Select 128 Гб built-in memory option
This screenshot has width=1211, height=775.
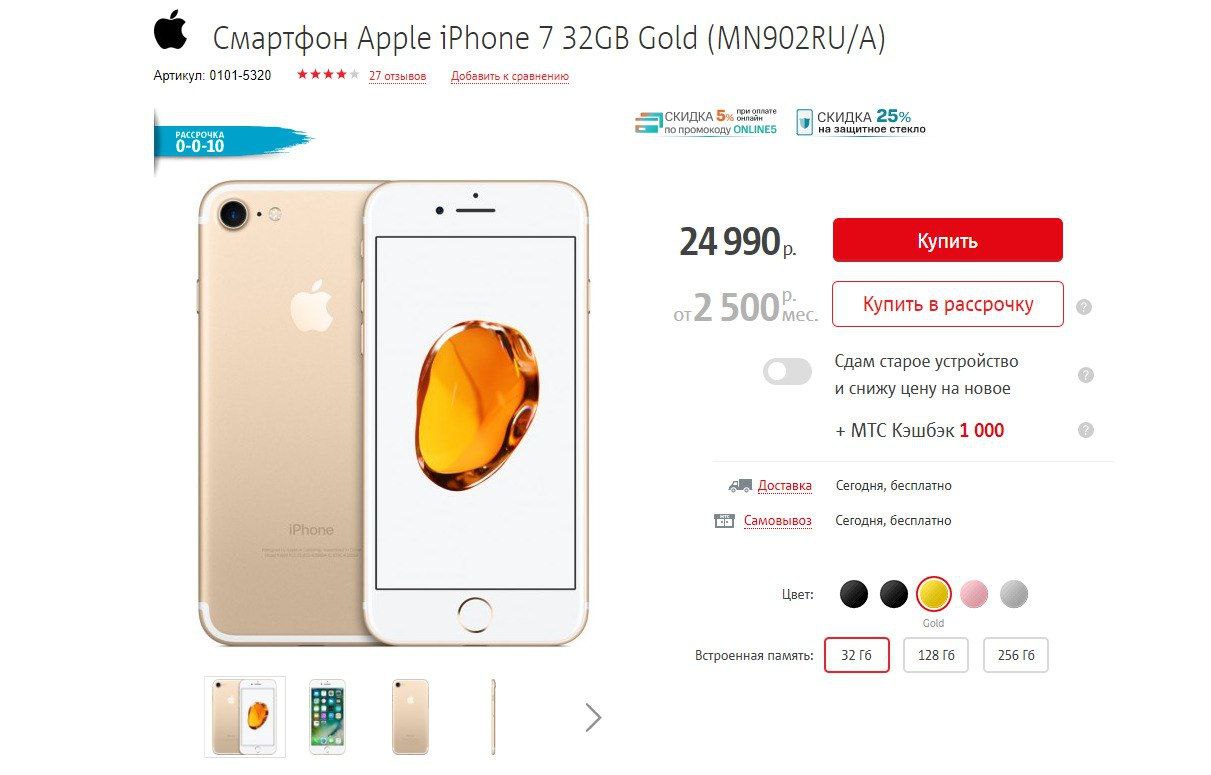(x=936, y=656)
